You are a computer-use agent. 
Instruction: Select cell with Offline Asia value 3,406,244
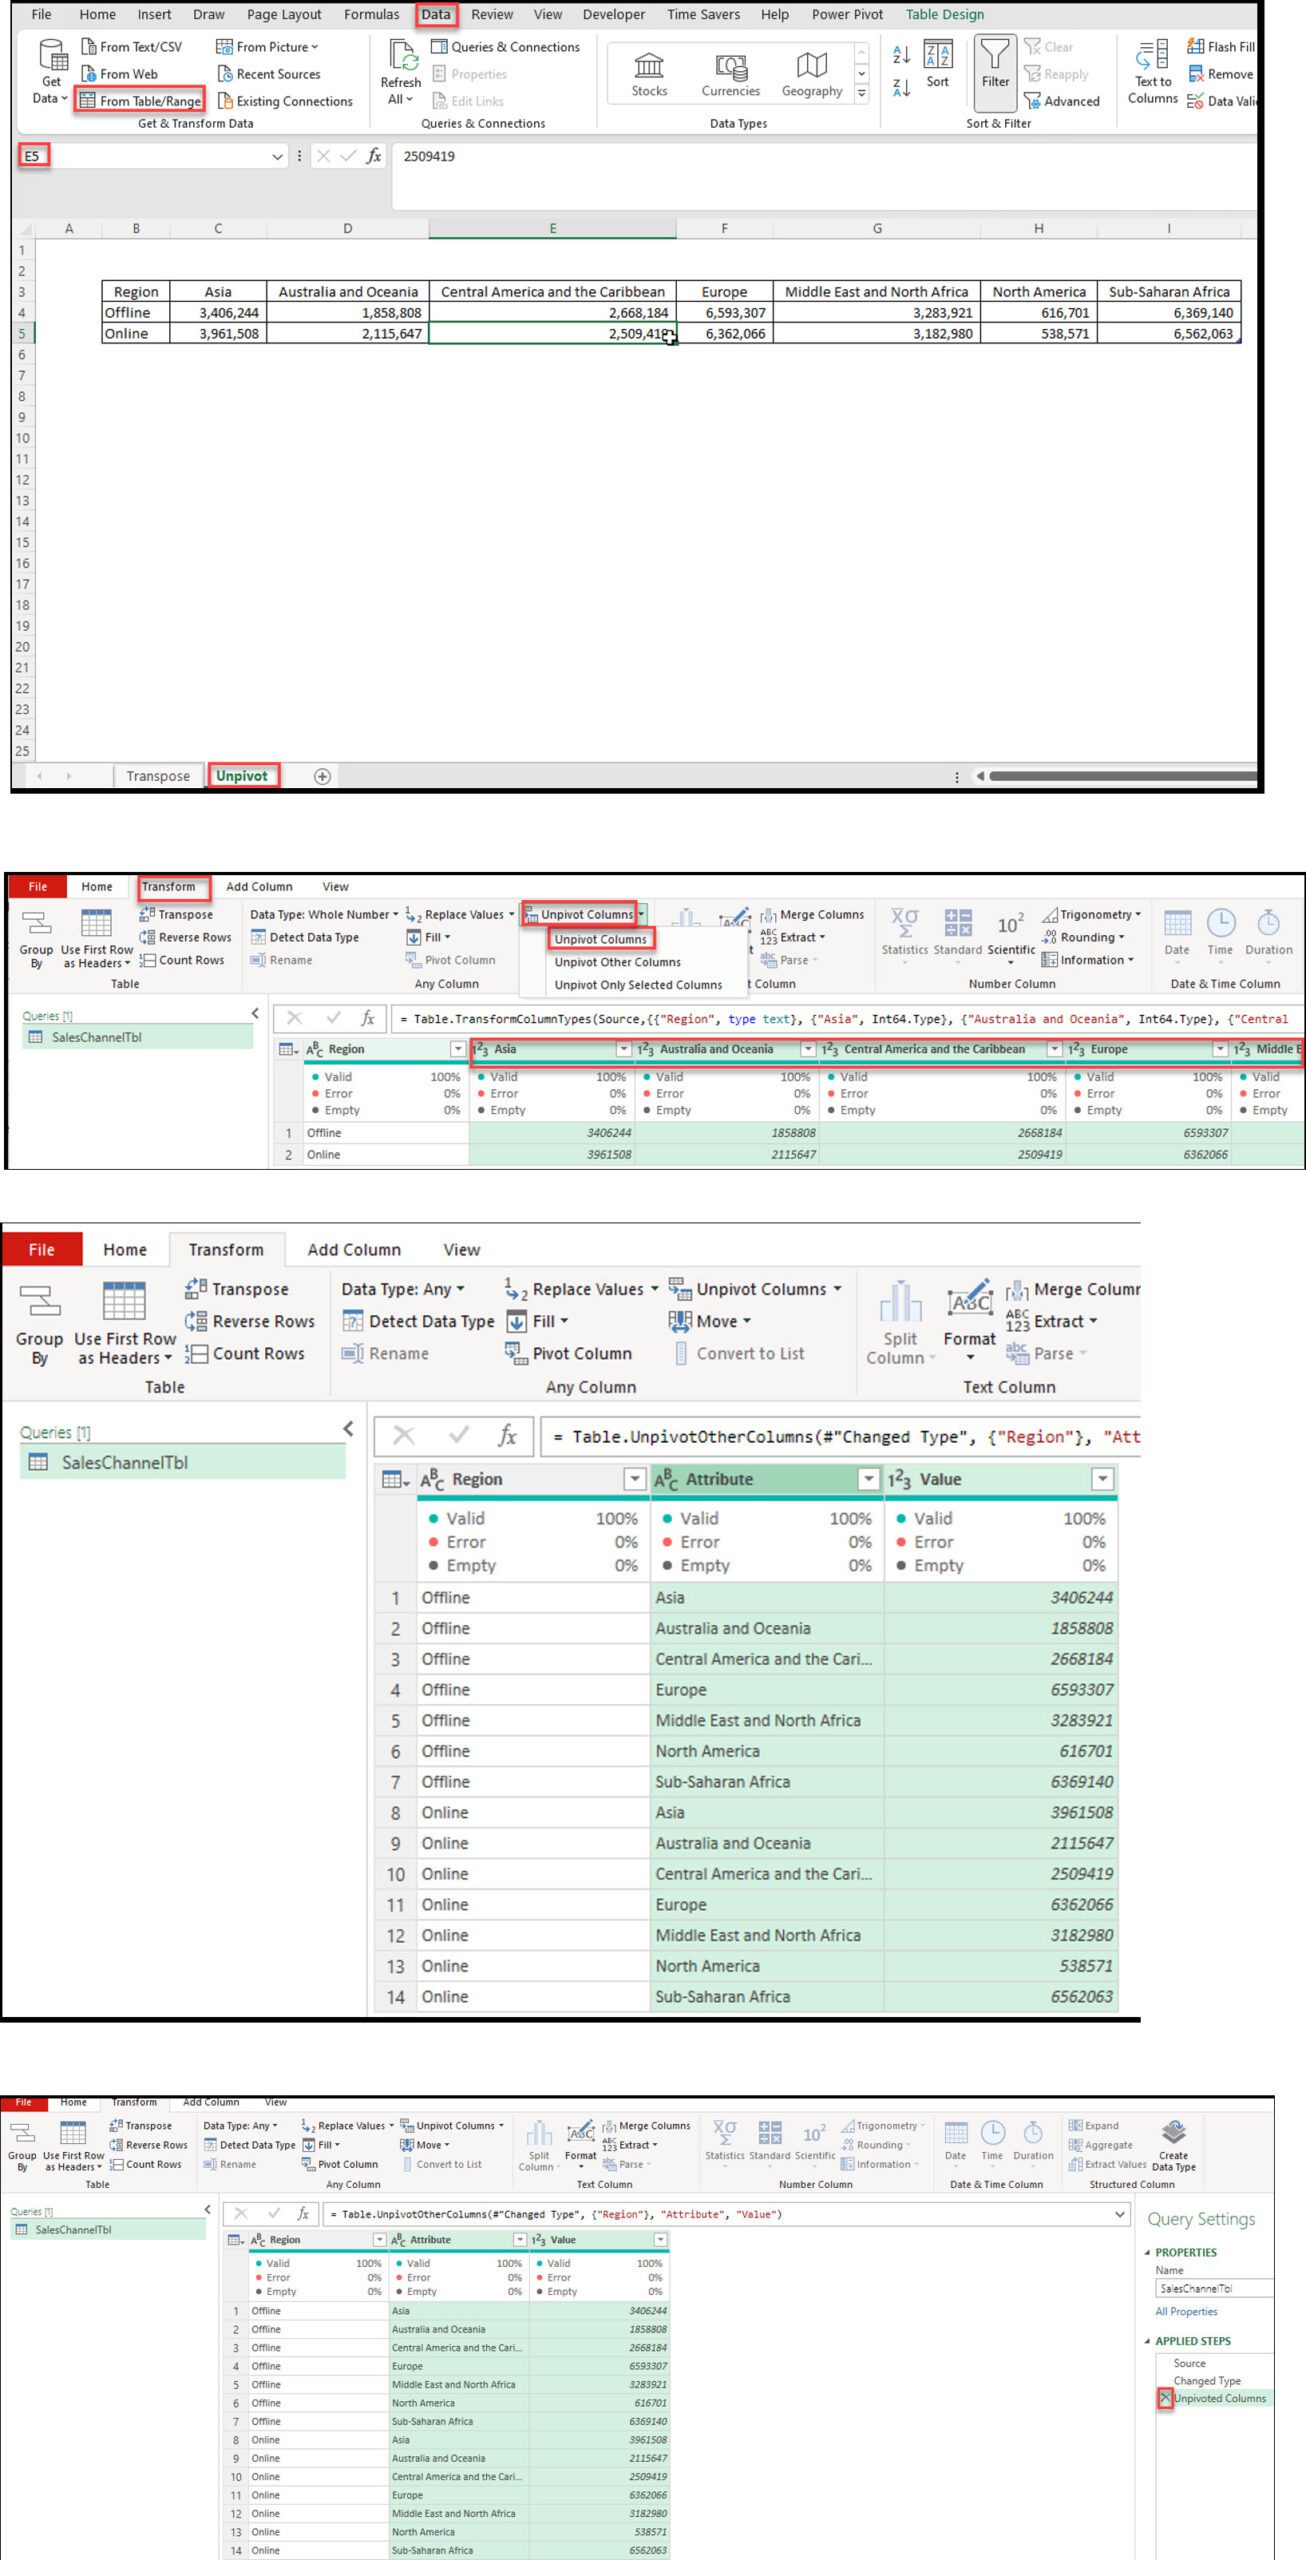tap(218, 313)
